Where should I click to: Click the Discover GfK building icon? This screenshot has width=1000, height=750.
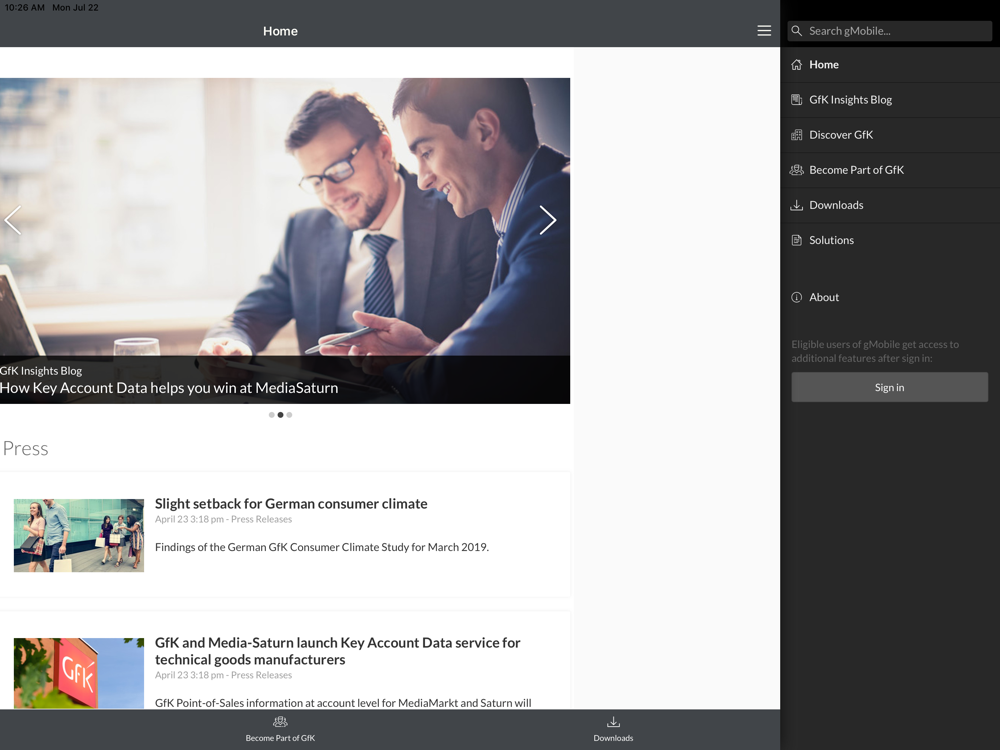click(x=797, y=135)
